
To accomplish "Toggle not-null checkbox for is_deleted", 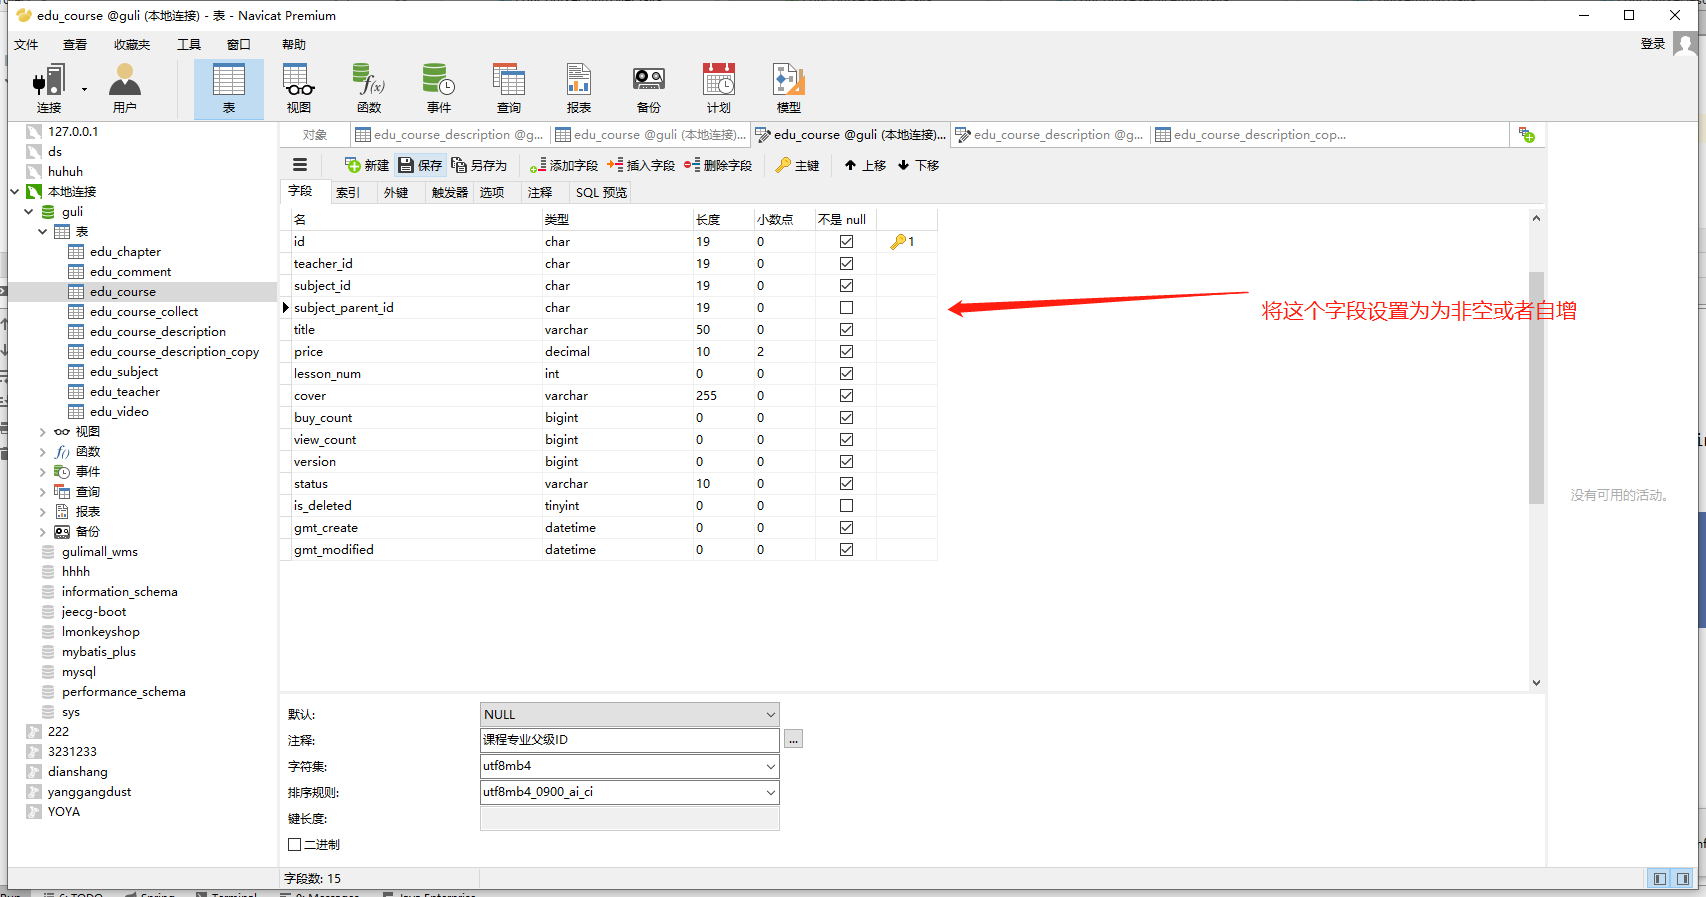I will 846,505.
